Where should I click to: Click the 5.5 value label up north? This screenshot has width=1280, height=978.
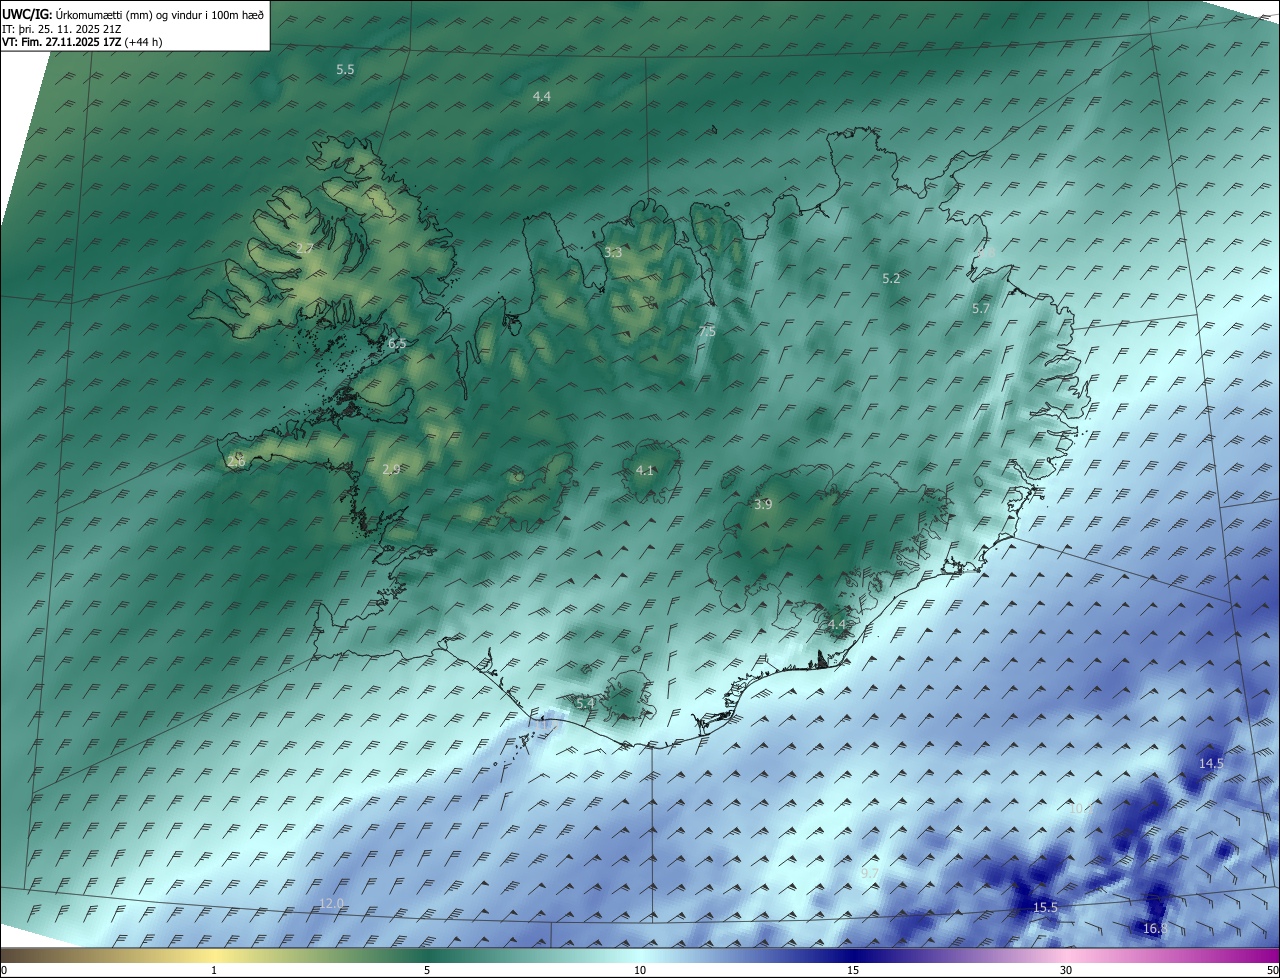pos(345,69)
